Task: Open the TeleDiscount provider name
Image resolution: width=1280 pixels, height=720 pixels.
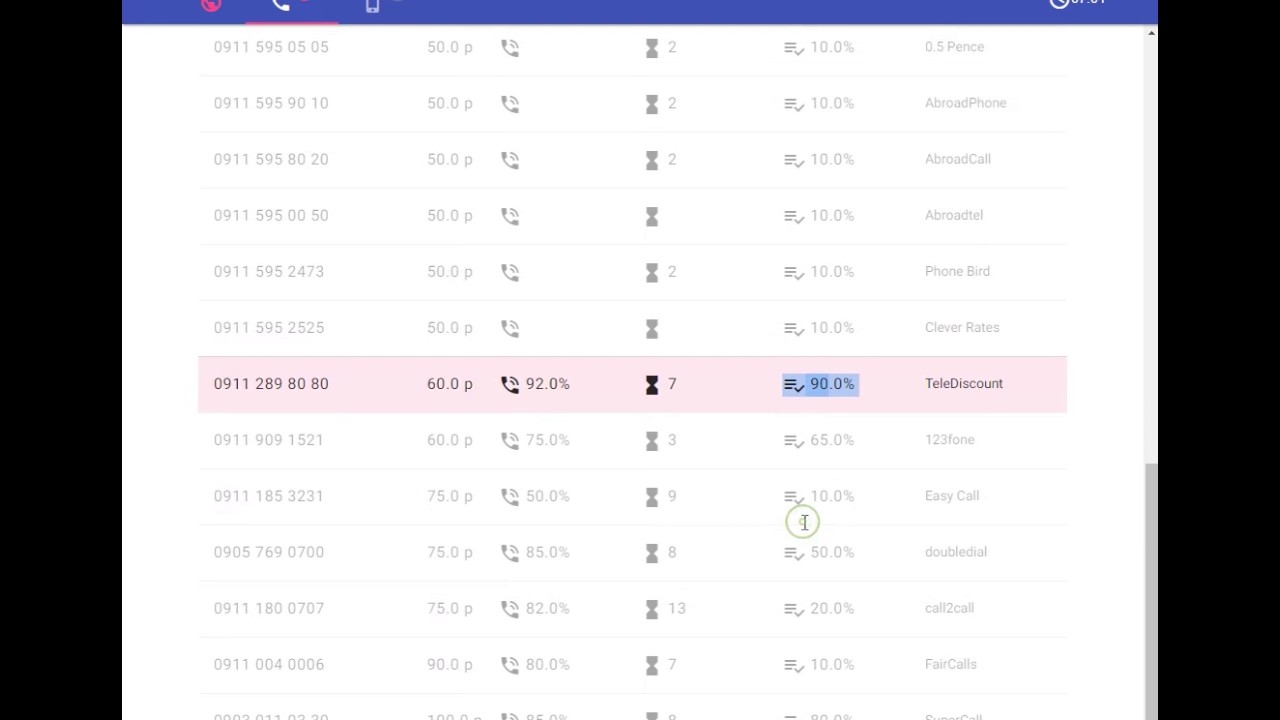Action: pyautogui.click(x=963, y=384)
